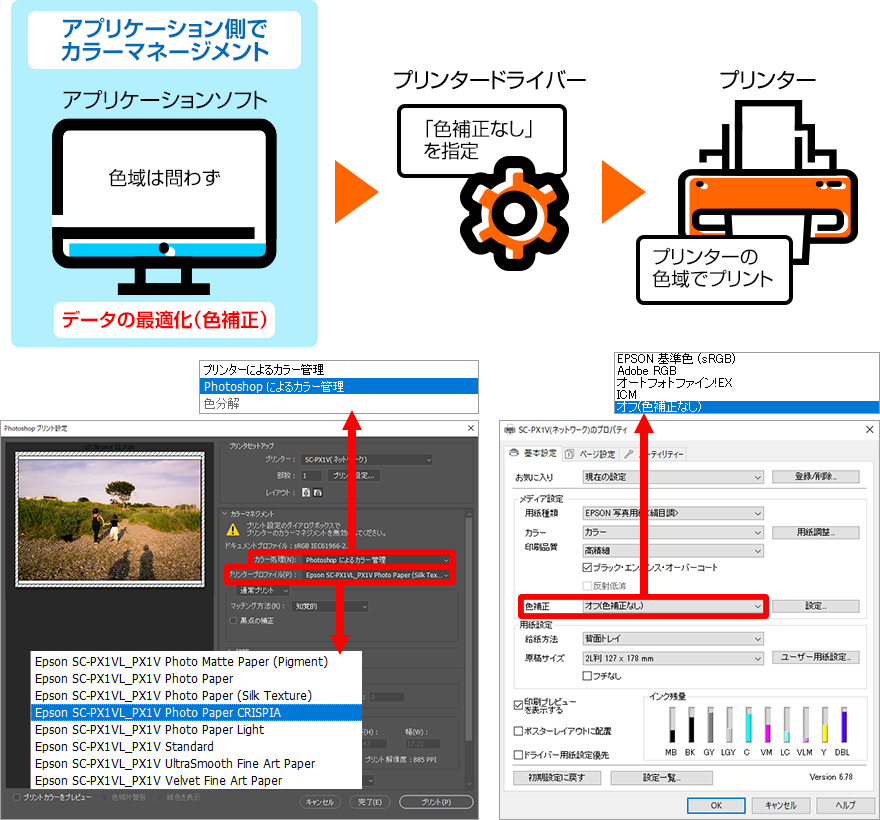This screenshot has width=880, height=820.
Task: Click the printer icon in properties title bar
Action: [x=509, y=429]
